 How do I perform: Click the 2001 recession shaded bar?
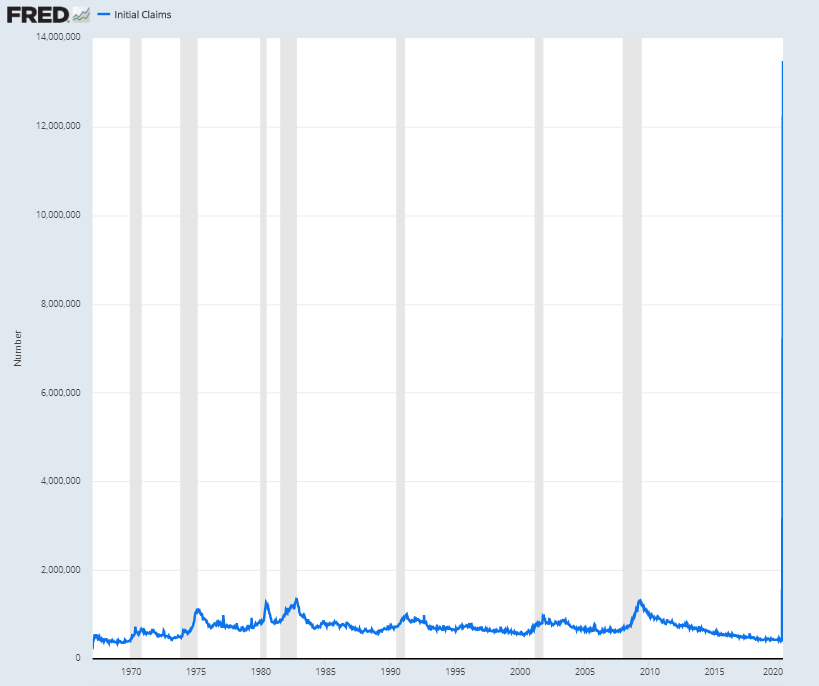point(539,347)
